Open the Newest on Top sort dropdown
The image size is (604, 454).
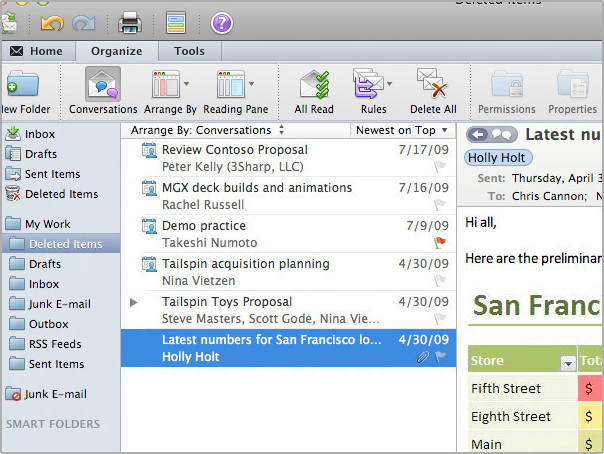click(402, 130)
